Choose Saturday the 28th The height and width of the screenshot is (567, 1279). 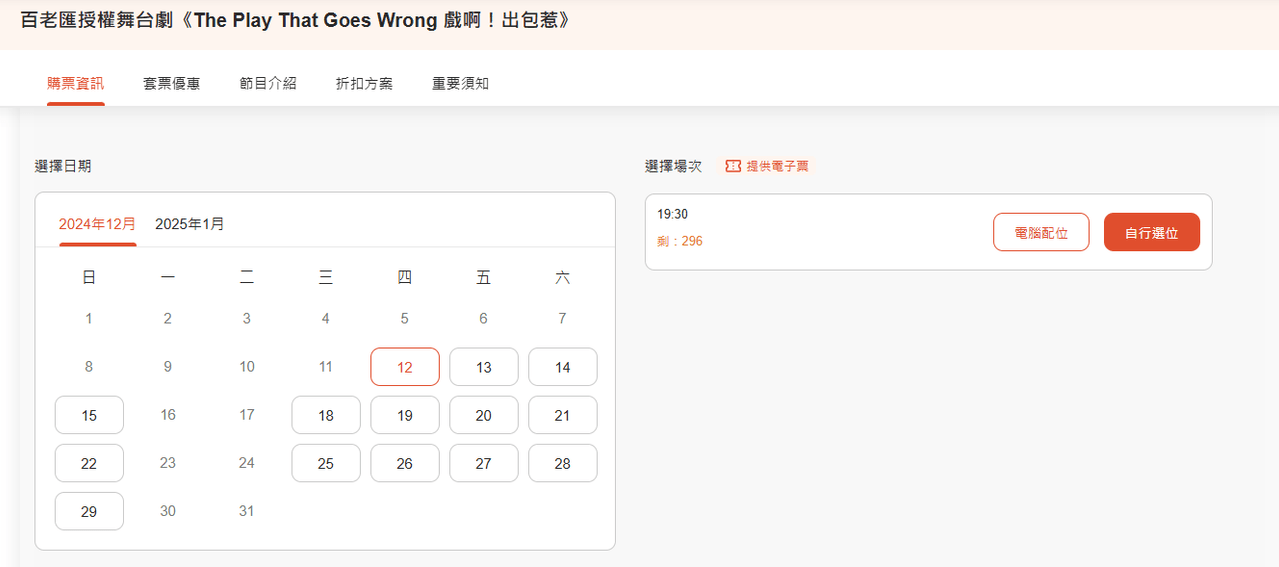tap(563, 463)
